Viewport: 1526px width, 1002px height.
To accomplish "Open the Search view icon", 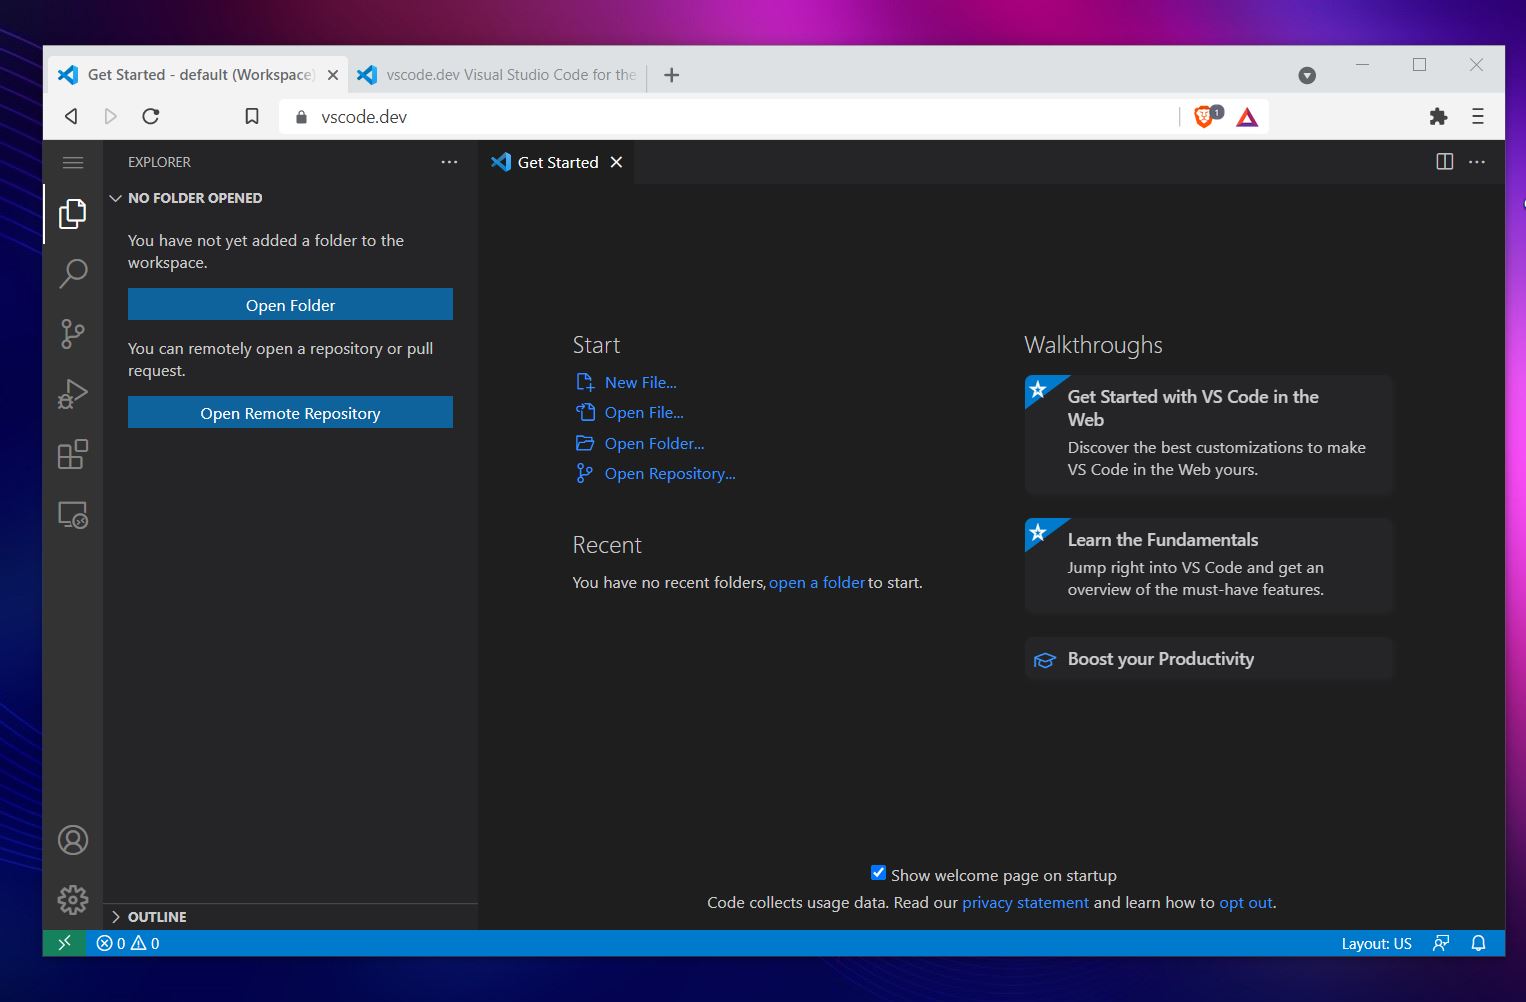I will pos(73,273).
